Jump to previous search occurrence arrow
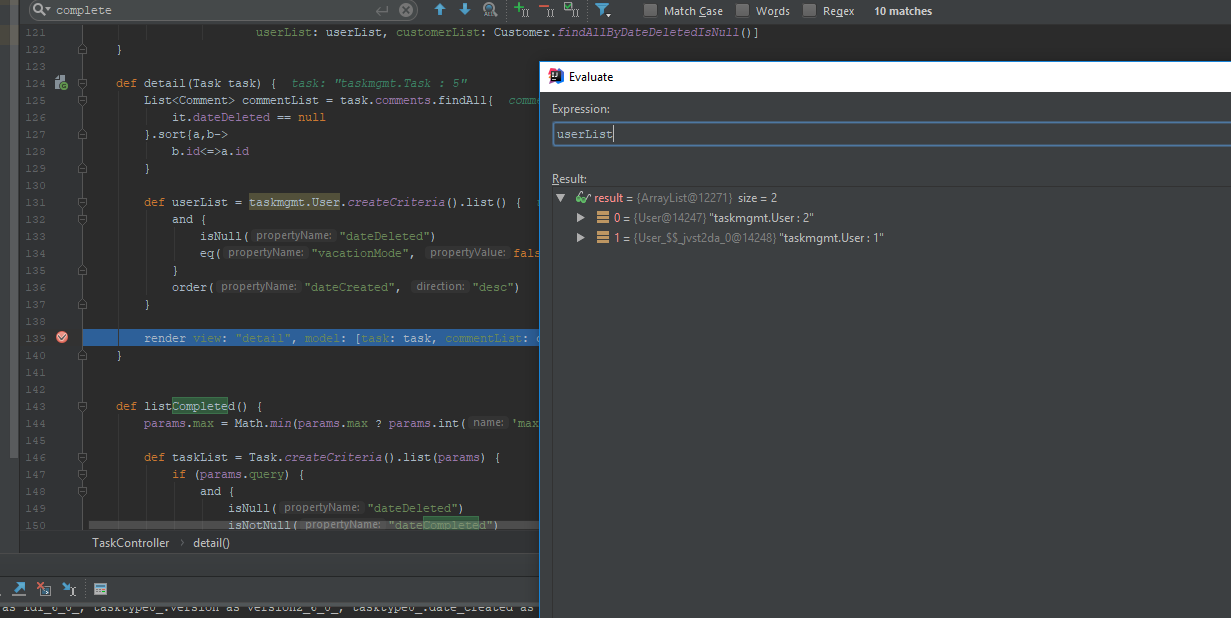 tap(440, 10)
